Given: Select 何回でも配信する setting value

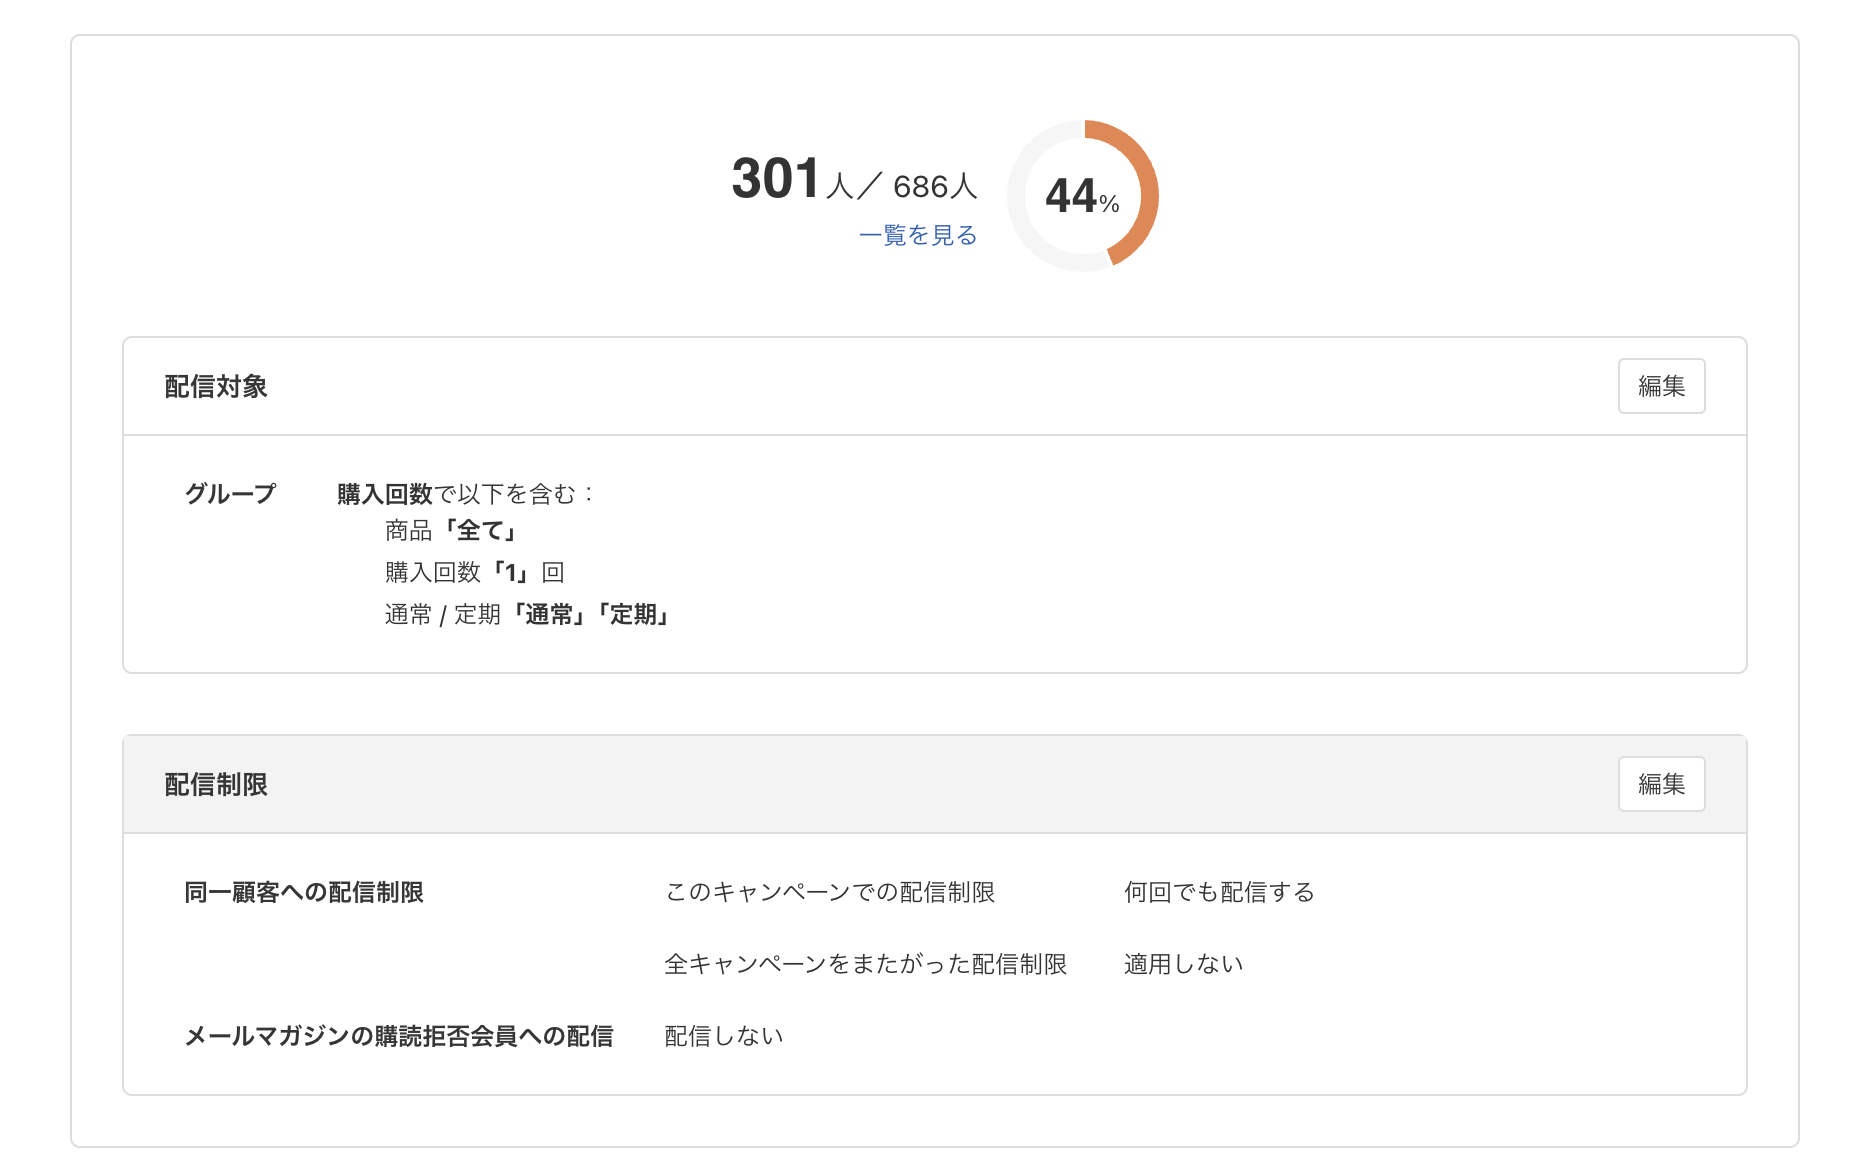Looking at the screenshot, I should coord(1218,891).
